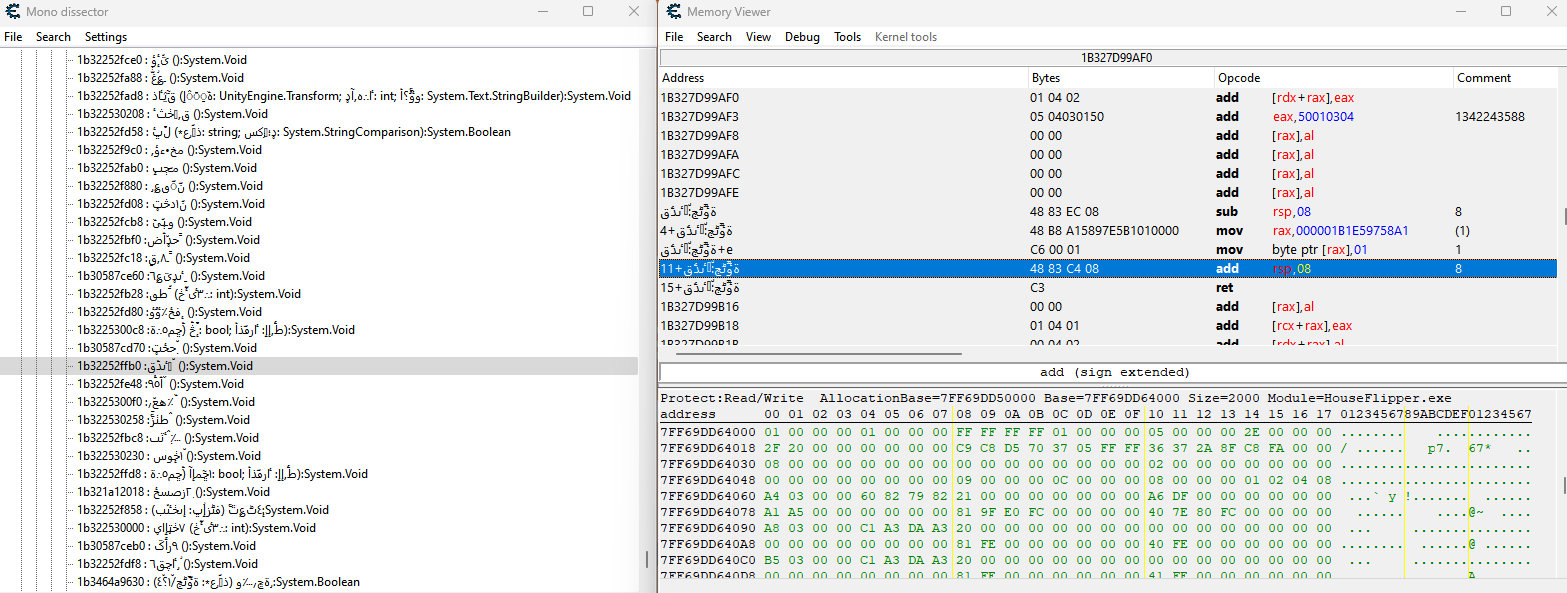Click the Opcode column header
1567x593 pixels.
click(x=1238, y=78)
